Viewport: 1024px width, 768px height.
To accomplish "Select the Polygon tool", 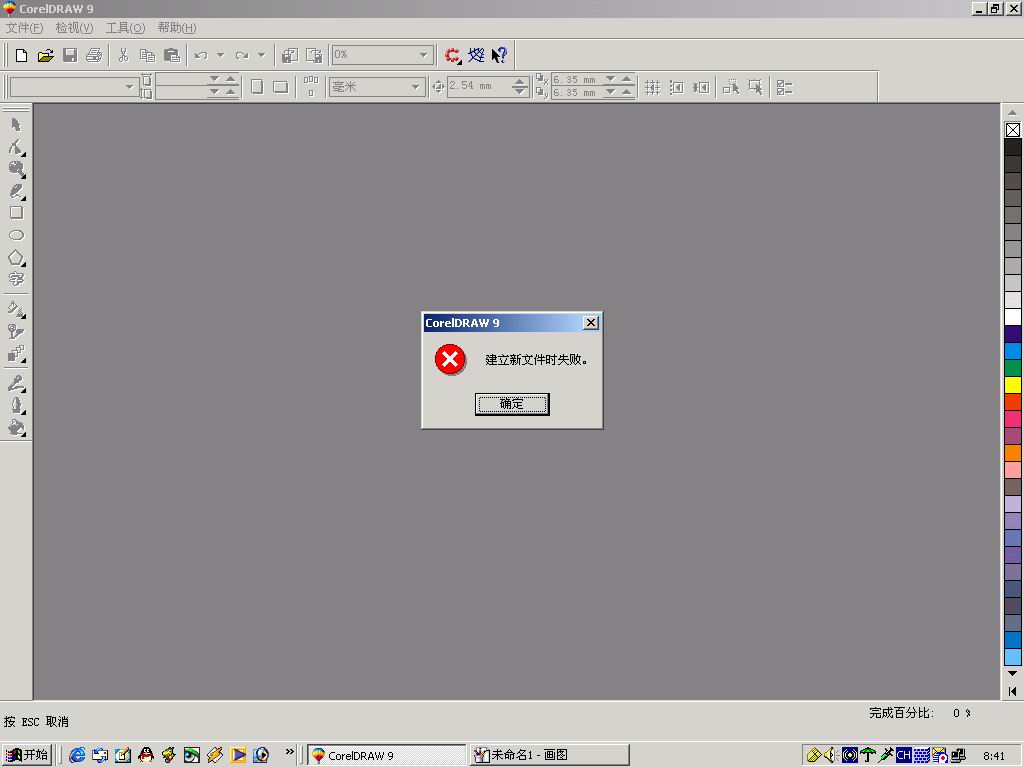I will [16, 257].
